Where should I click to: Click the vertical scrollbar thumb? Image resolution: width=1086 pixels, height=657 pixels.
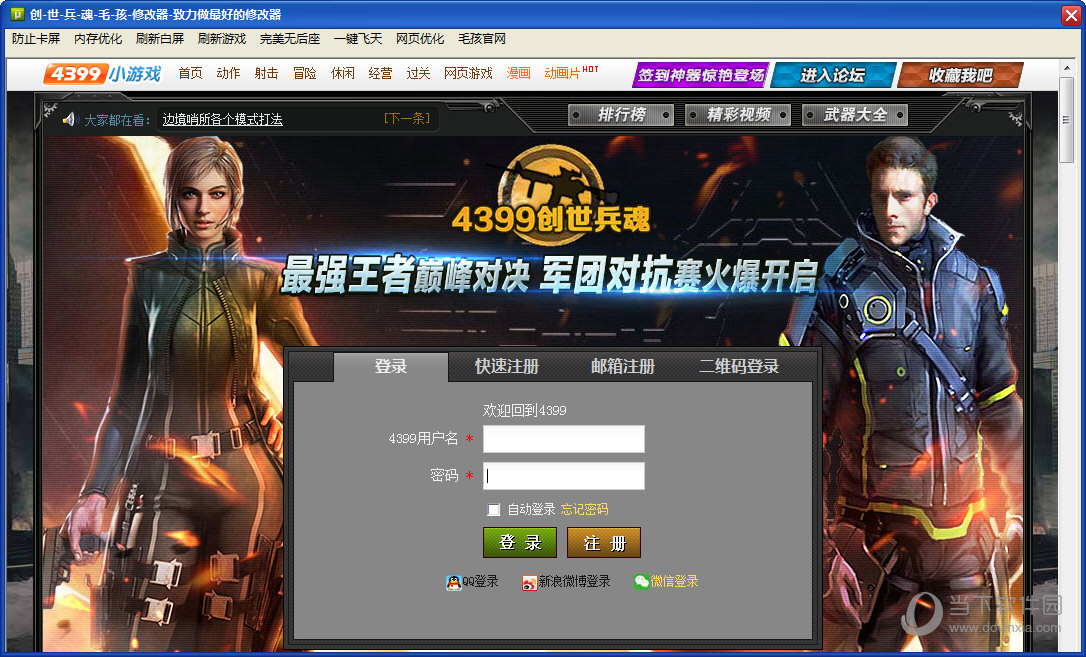pyautogui.click(x=1066, y=120)
